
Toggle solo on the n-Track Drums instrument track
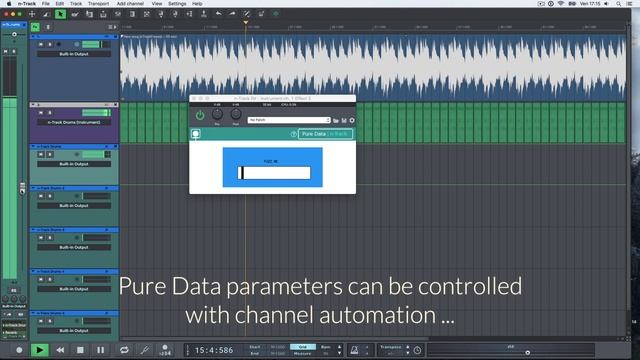(x=50, y=113)
